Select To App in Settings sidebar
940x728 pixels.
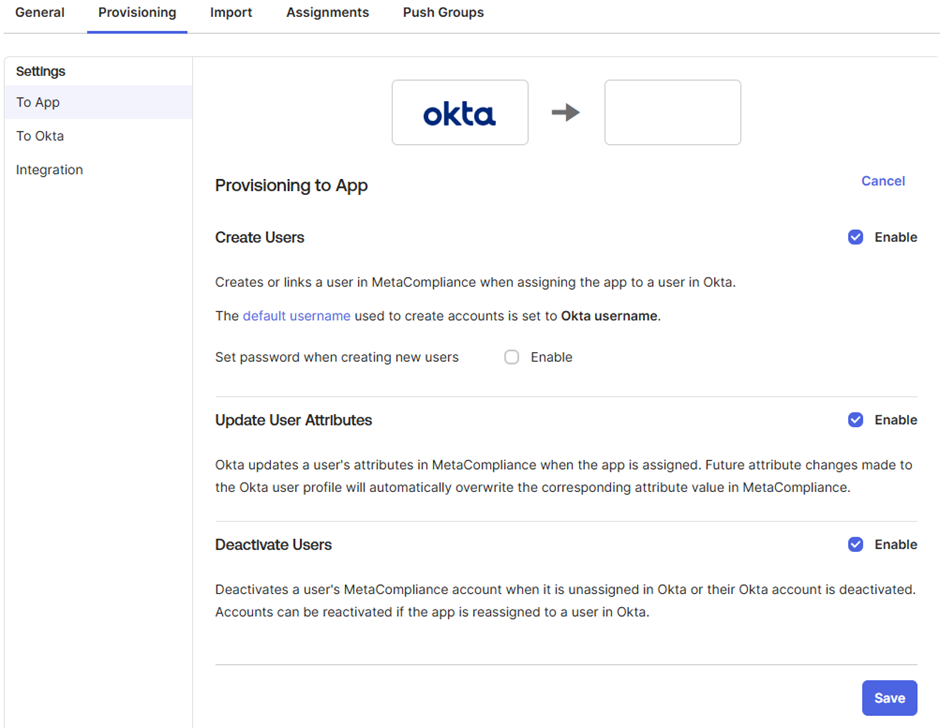click(98, 102)
